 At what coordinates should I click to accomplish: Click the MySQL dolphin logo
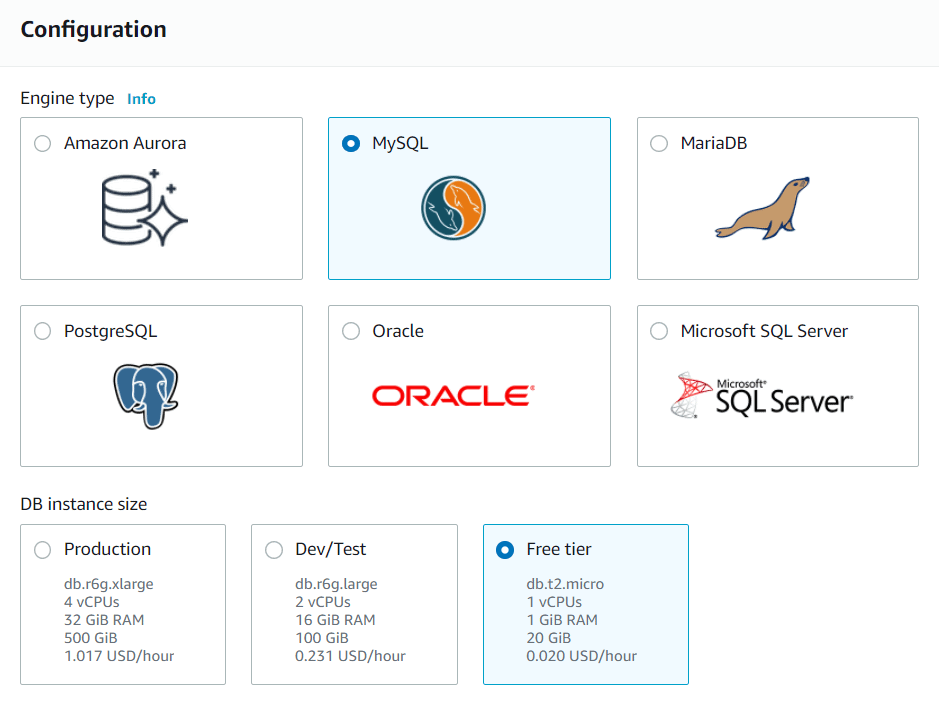point(453,208)
